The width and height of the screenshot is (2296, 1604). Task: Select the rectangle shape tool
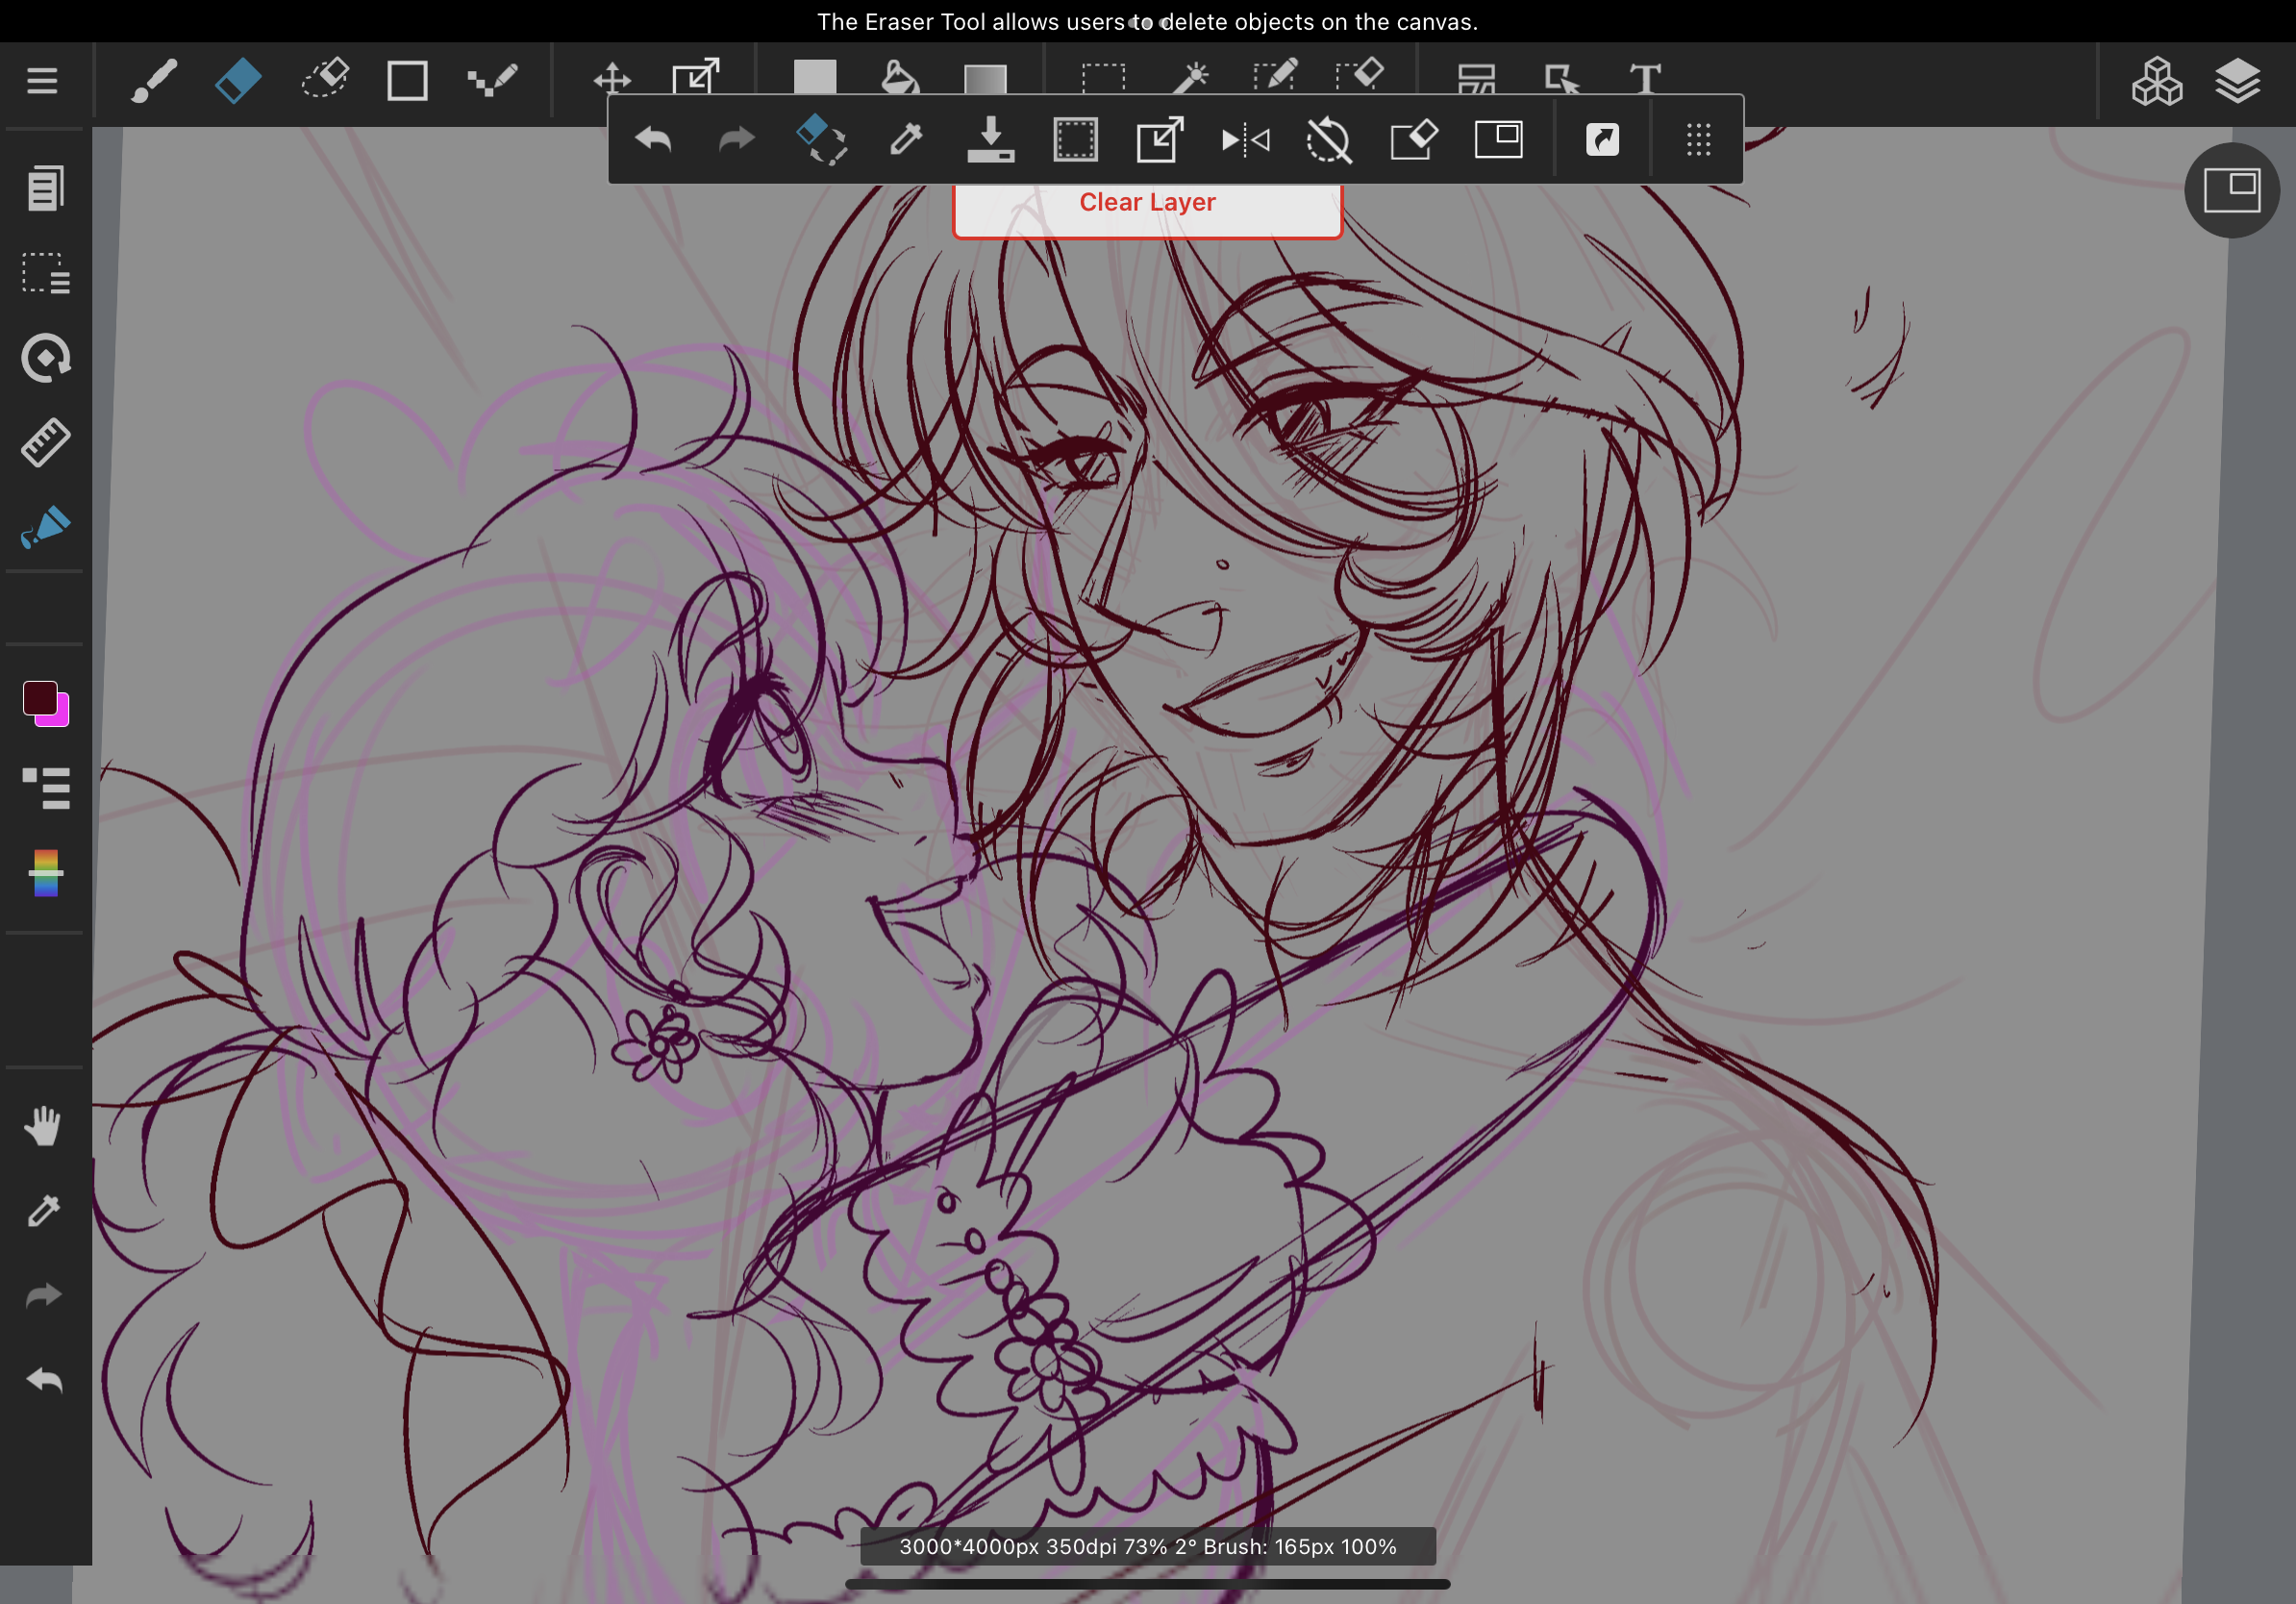(407, 80)
